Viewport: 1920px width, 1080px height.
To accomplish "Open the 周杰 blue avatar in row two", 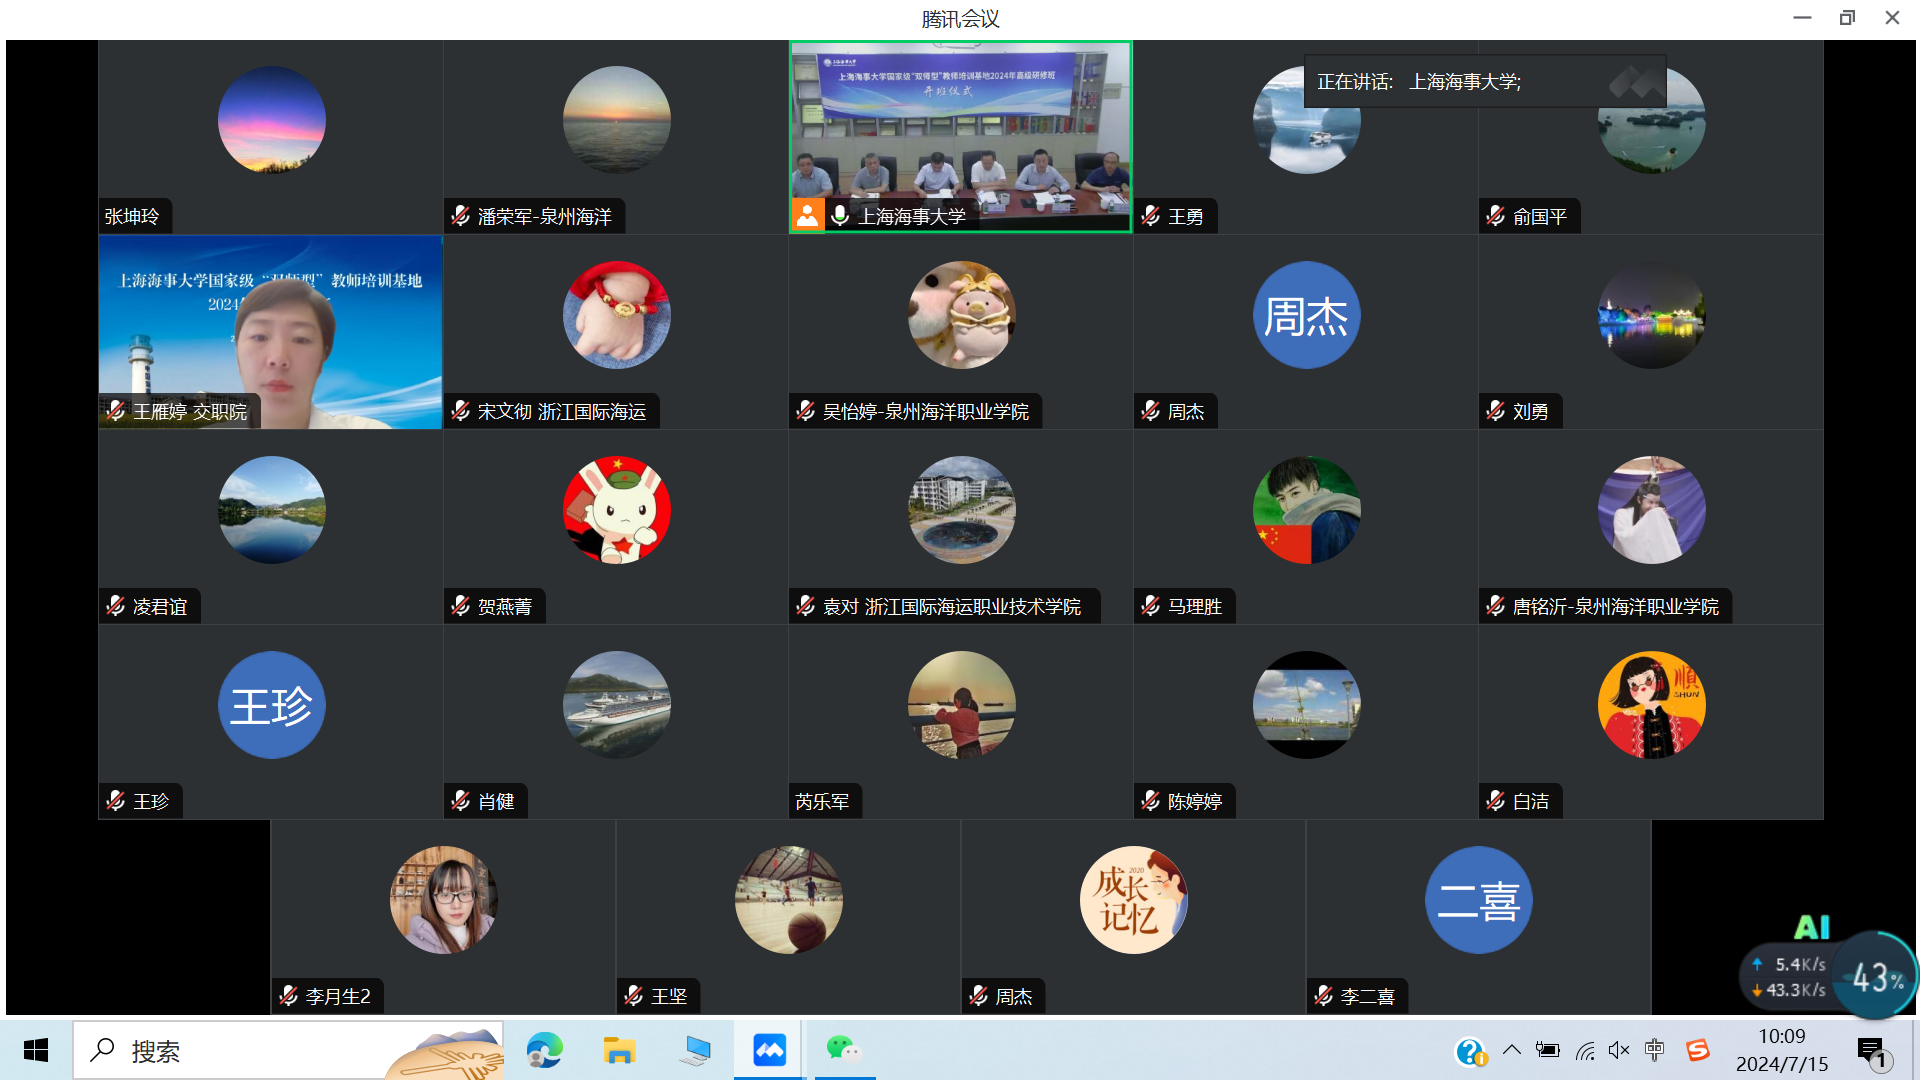I will tap(1306, 316).
